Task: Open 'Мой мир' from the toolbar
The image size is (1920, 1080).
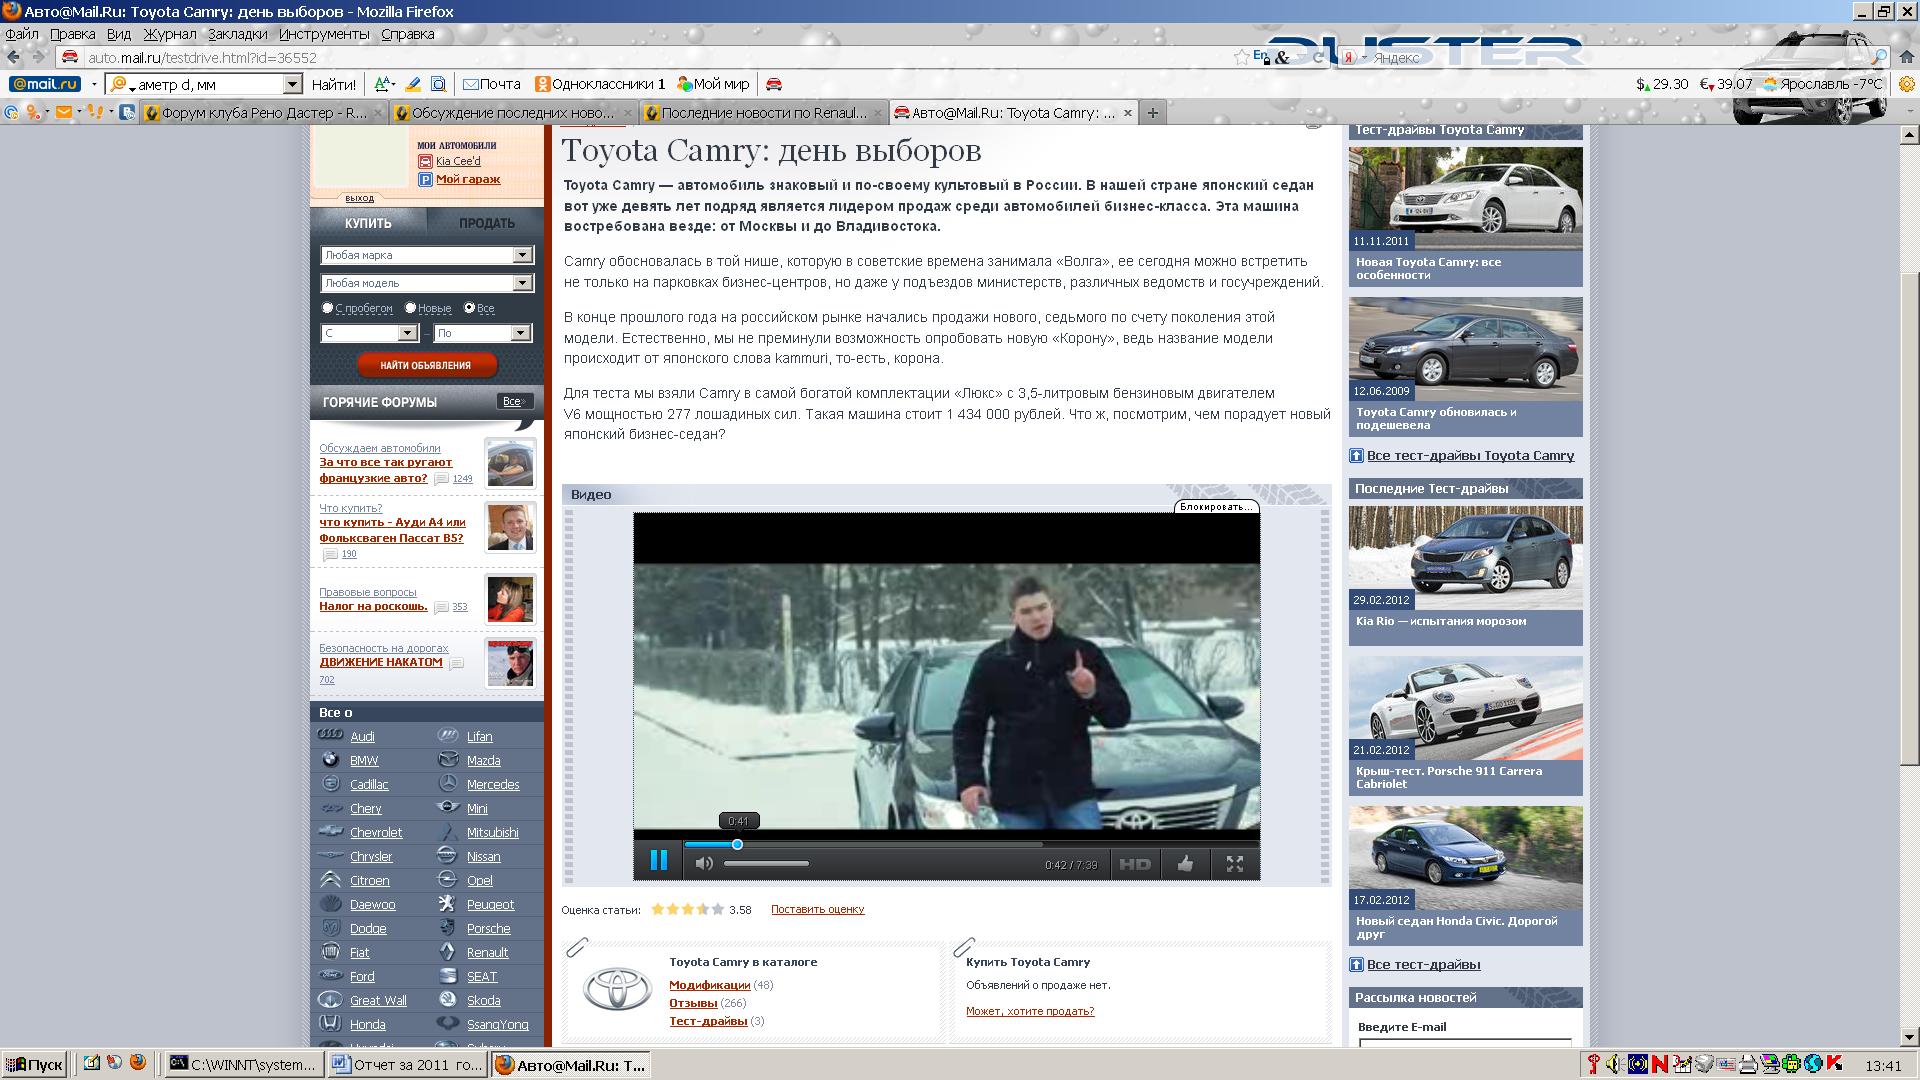Action: tap(713, 84)
